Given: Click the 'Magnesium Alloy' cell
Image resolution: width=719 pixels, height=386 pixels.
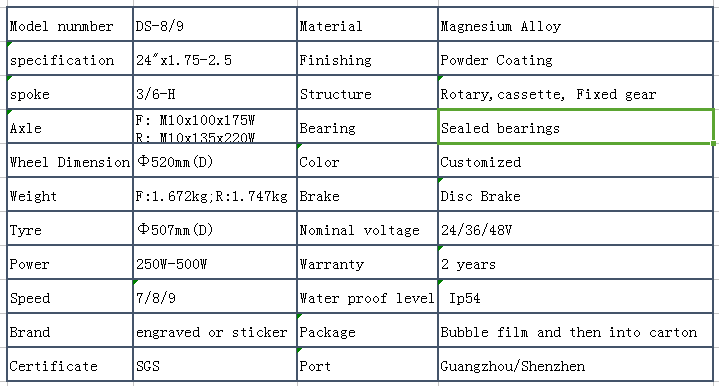Looking at the screenshot, I should click(x=575, y=24).
